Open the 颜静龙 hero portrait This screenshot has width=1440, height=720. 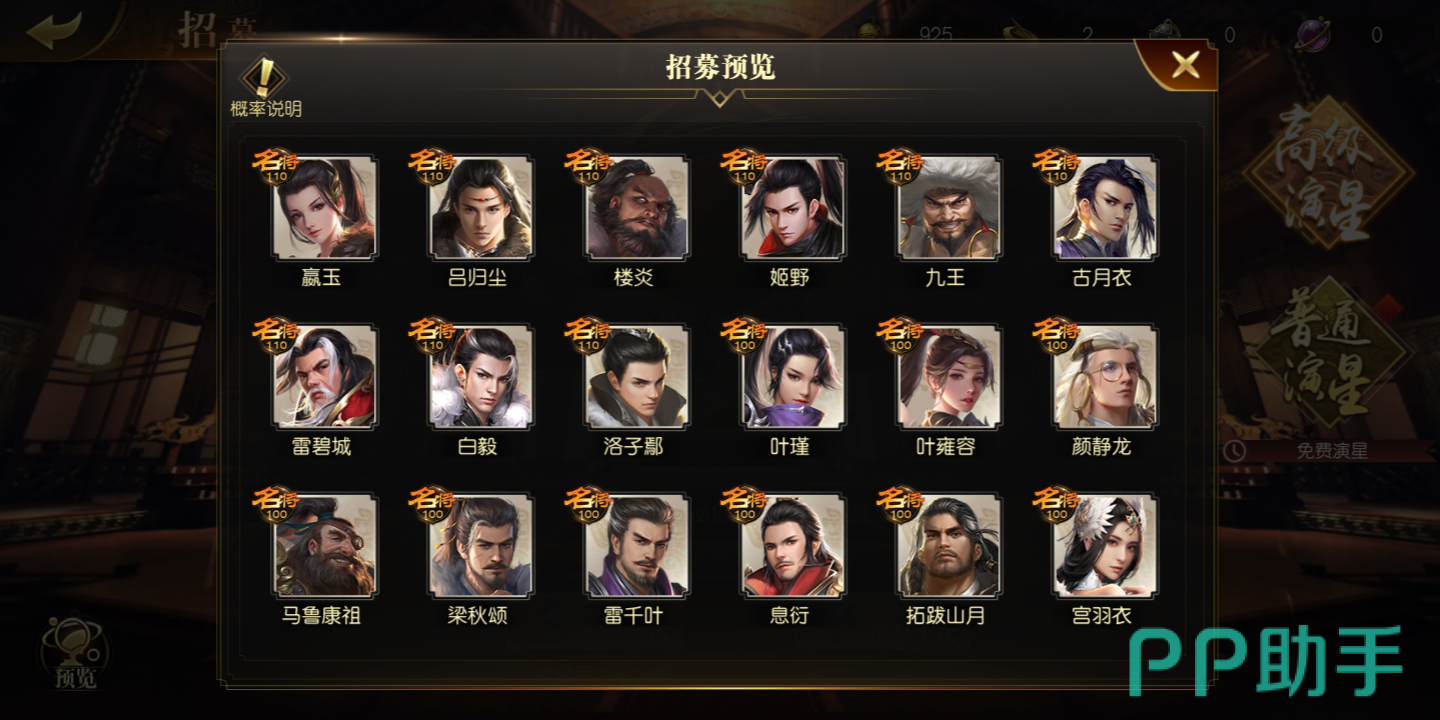click(x=1105, y=377)
